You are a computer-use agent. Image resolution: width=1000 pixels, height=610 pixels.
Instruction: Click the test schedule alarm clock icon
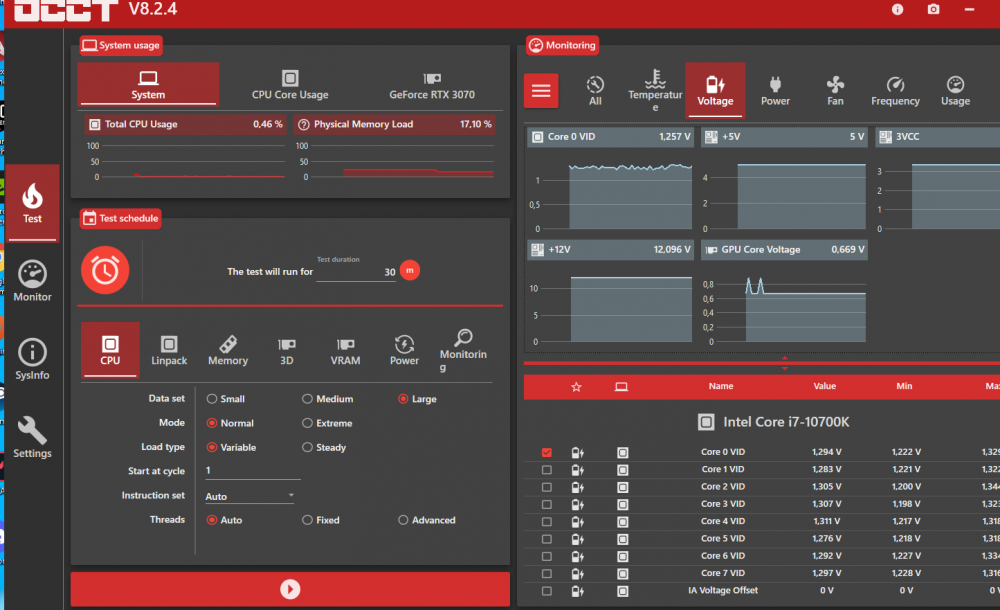click(x=105, y=270)
